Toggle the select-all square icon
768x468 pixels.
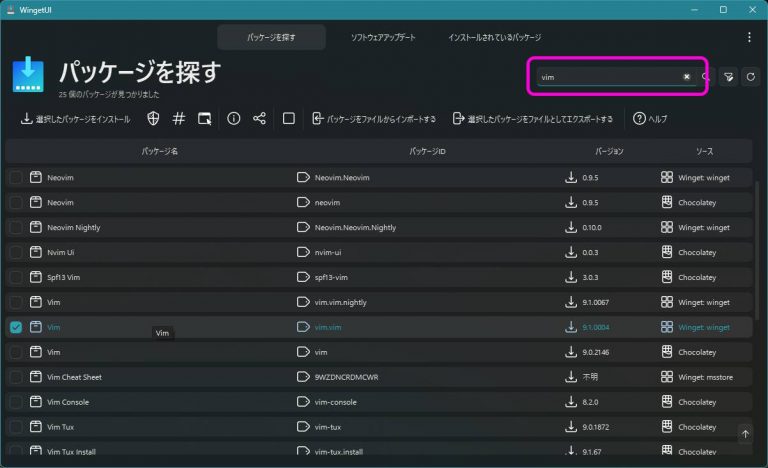coord(288,119)
